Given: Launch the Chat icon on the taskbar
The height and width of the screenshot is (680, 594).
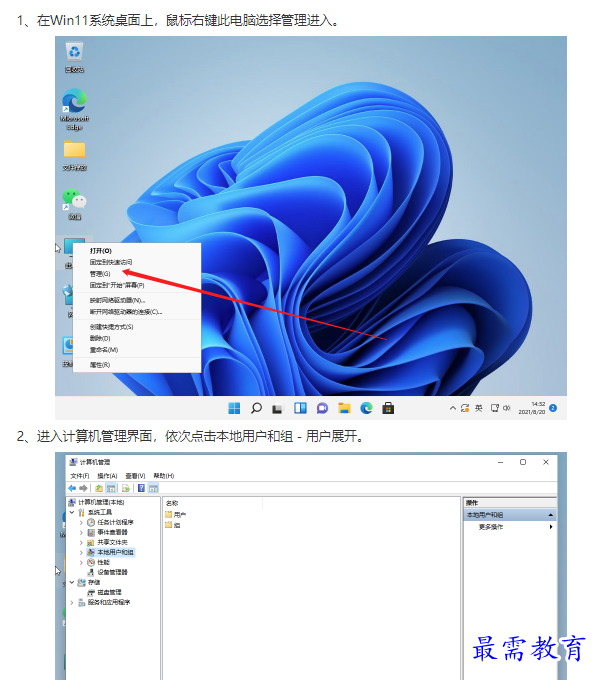Looking at the screenshot, I should (x=322, y=408).
